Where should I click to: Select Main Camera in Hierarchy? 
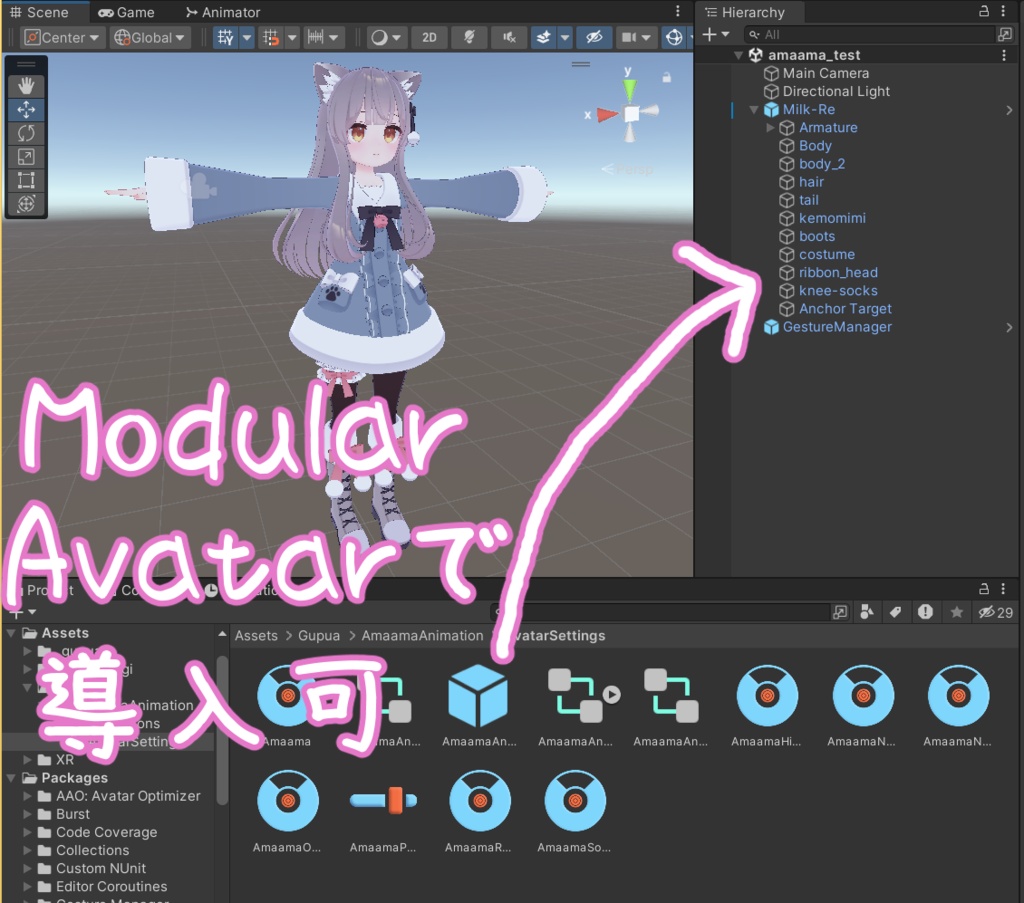(825, 73)
